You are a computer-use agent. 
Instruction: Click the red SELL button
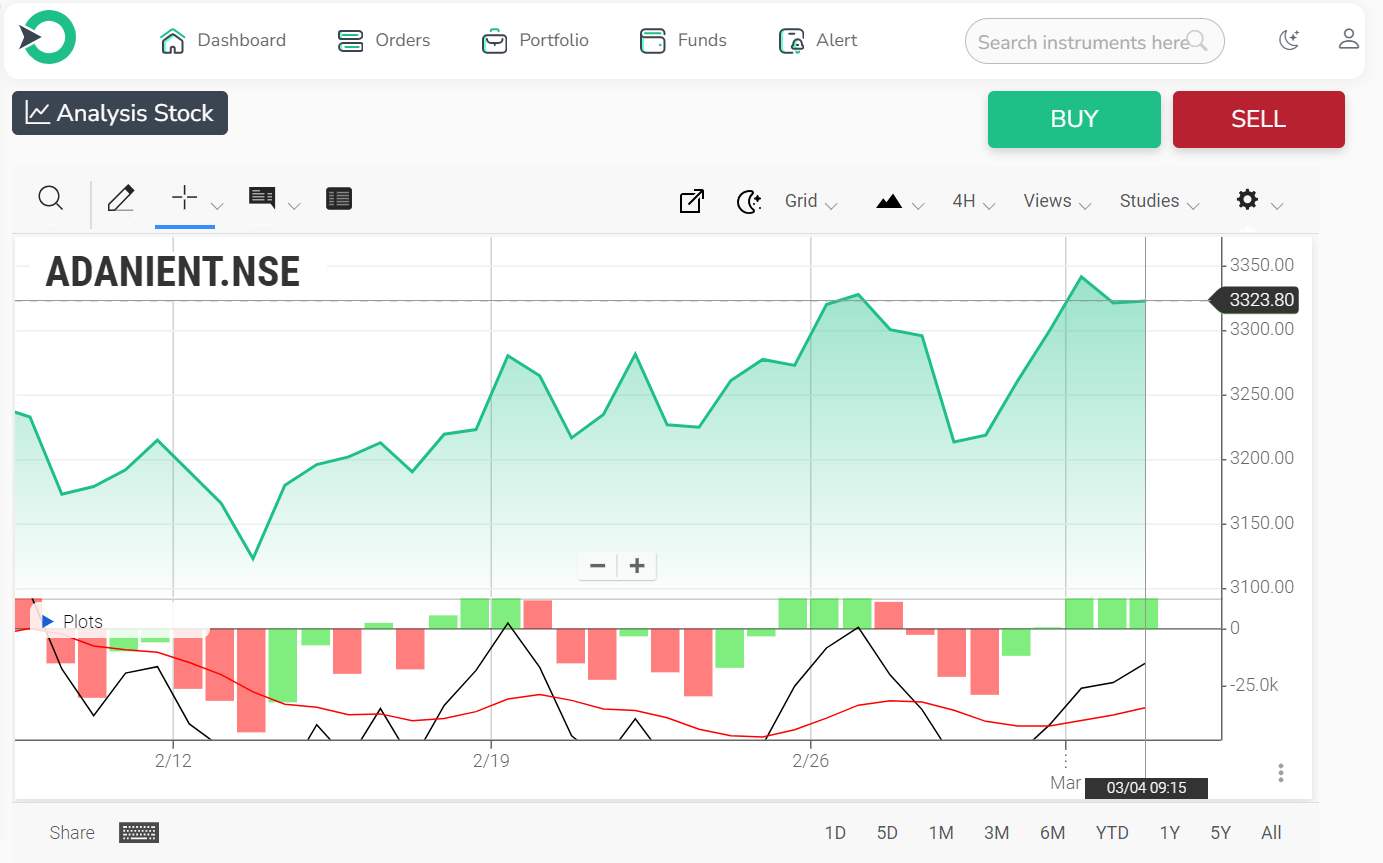tap(1258, 119)
